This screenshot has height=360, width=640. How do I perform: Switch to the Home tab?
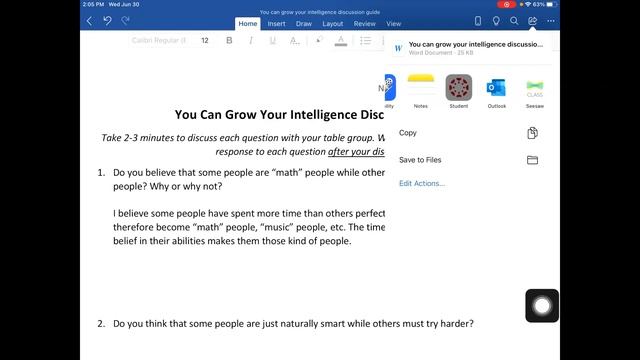[x=248, y=24]
